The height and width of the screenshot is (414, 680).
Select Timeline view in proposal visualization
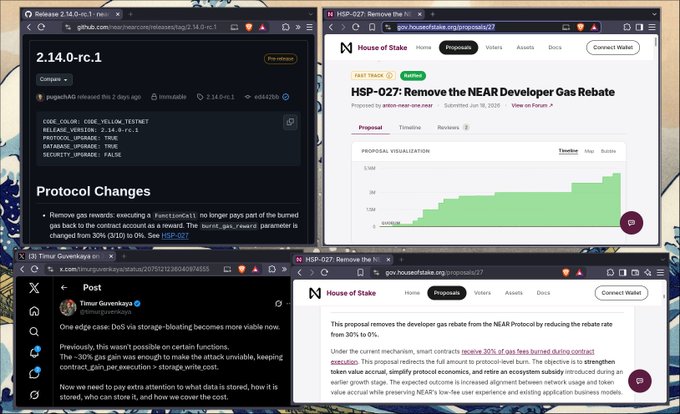pos(568,151)
